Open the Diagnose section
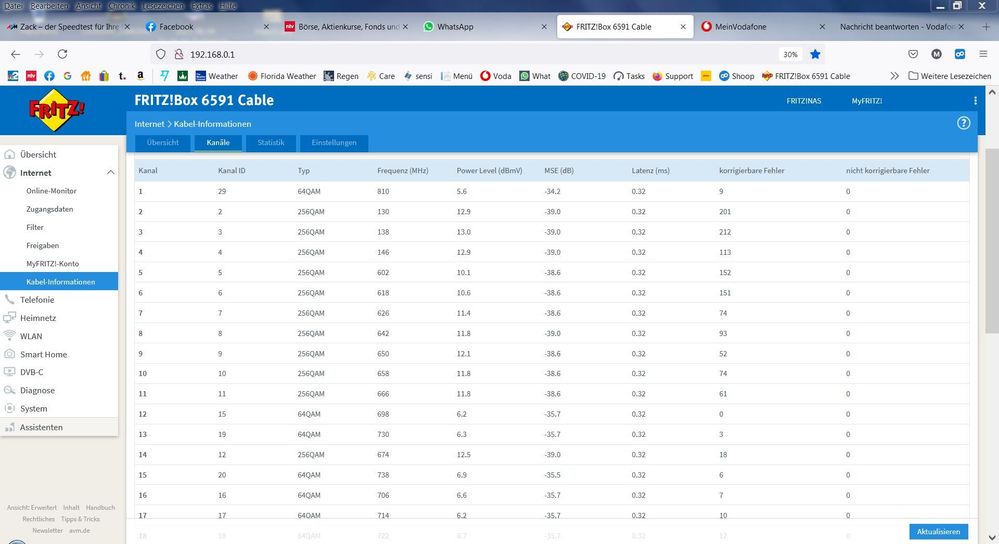Image resolution: width=999 pixels, height=544 pixels. 37,391
